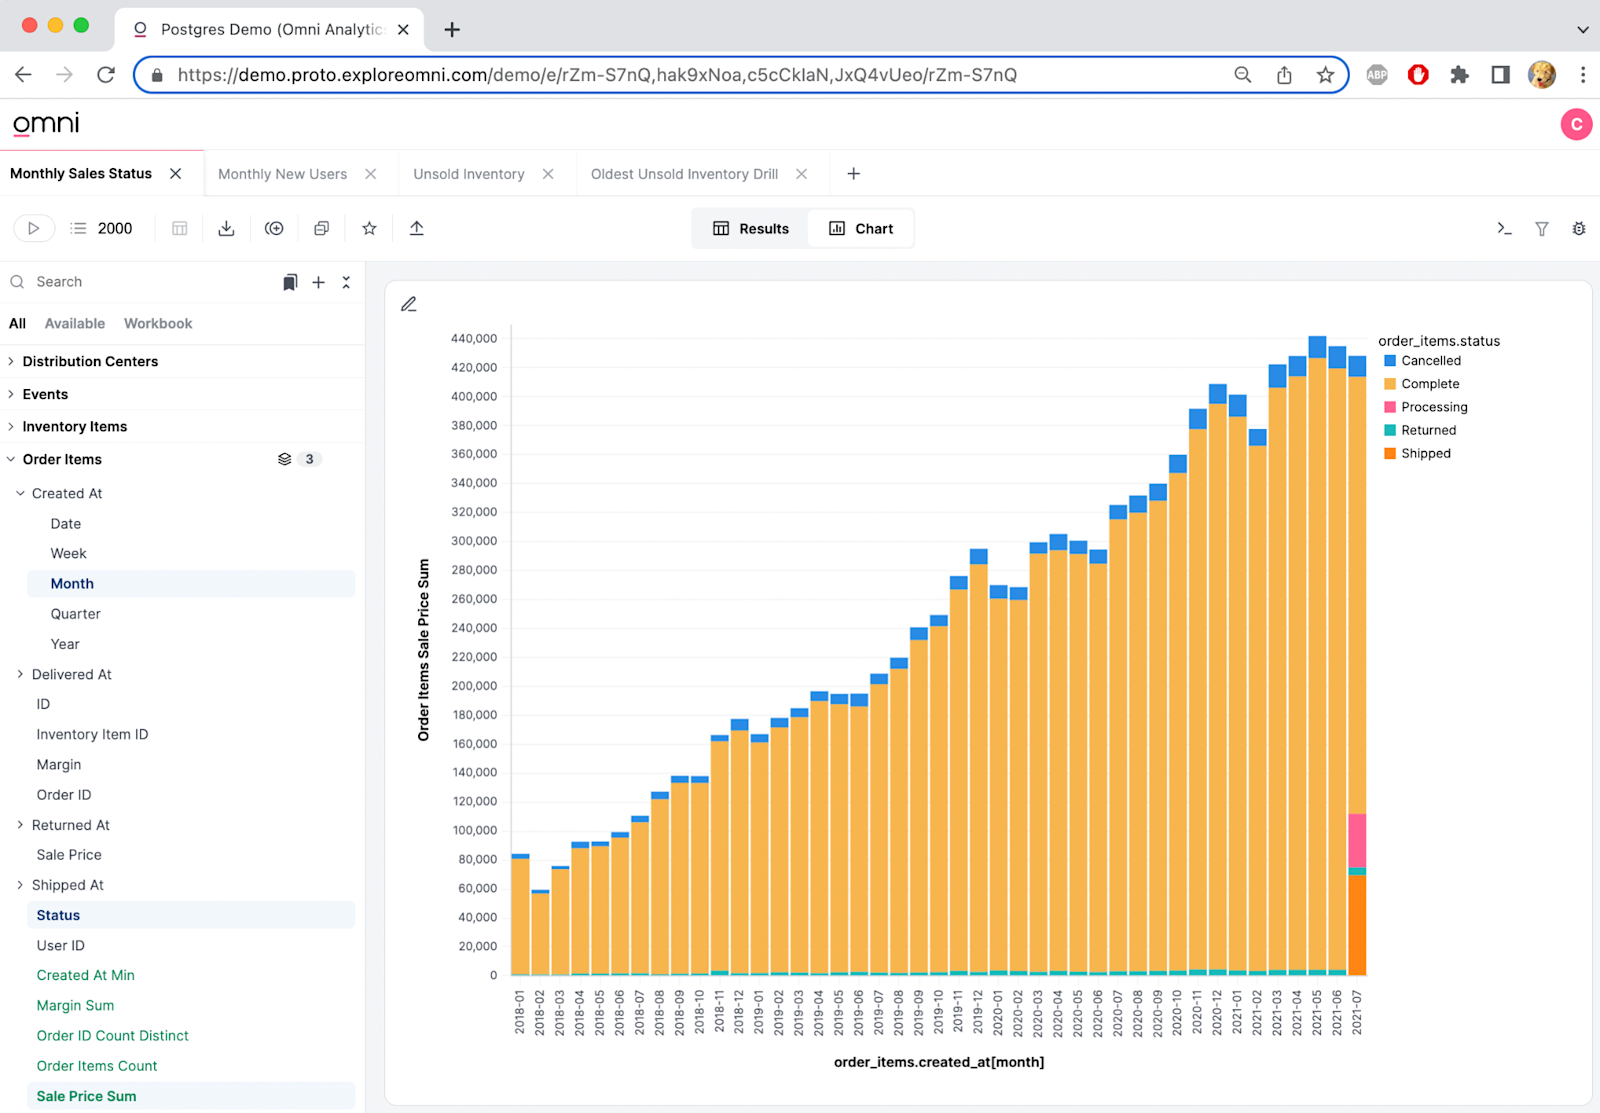The image size is (1600, 1113).
Task: Expand the Shipped At field group
Action: 67,884
